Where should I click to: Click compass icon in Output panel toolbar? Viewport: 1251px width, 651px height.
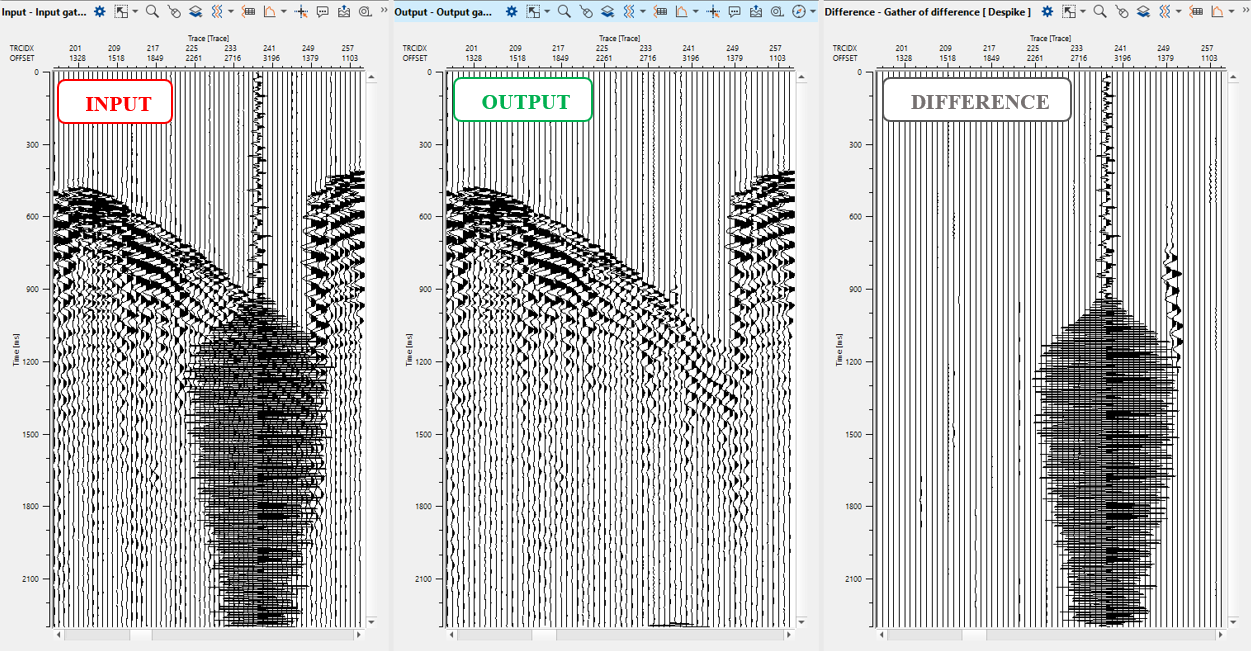(x=798, y=12)
